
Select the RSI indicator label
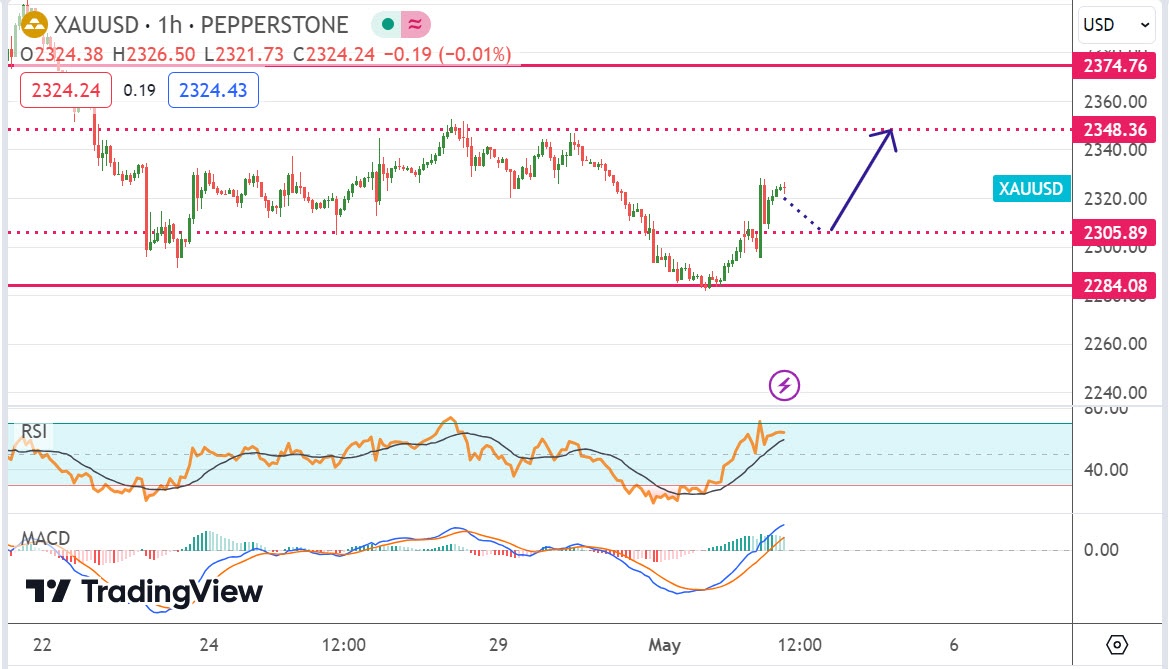(x=35, y=432)
